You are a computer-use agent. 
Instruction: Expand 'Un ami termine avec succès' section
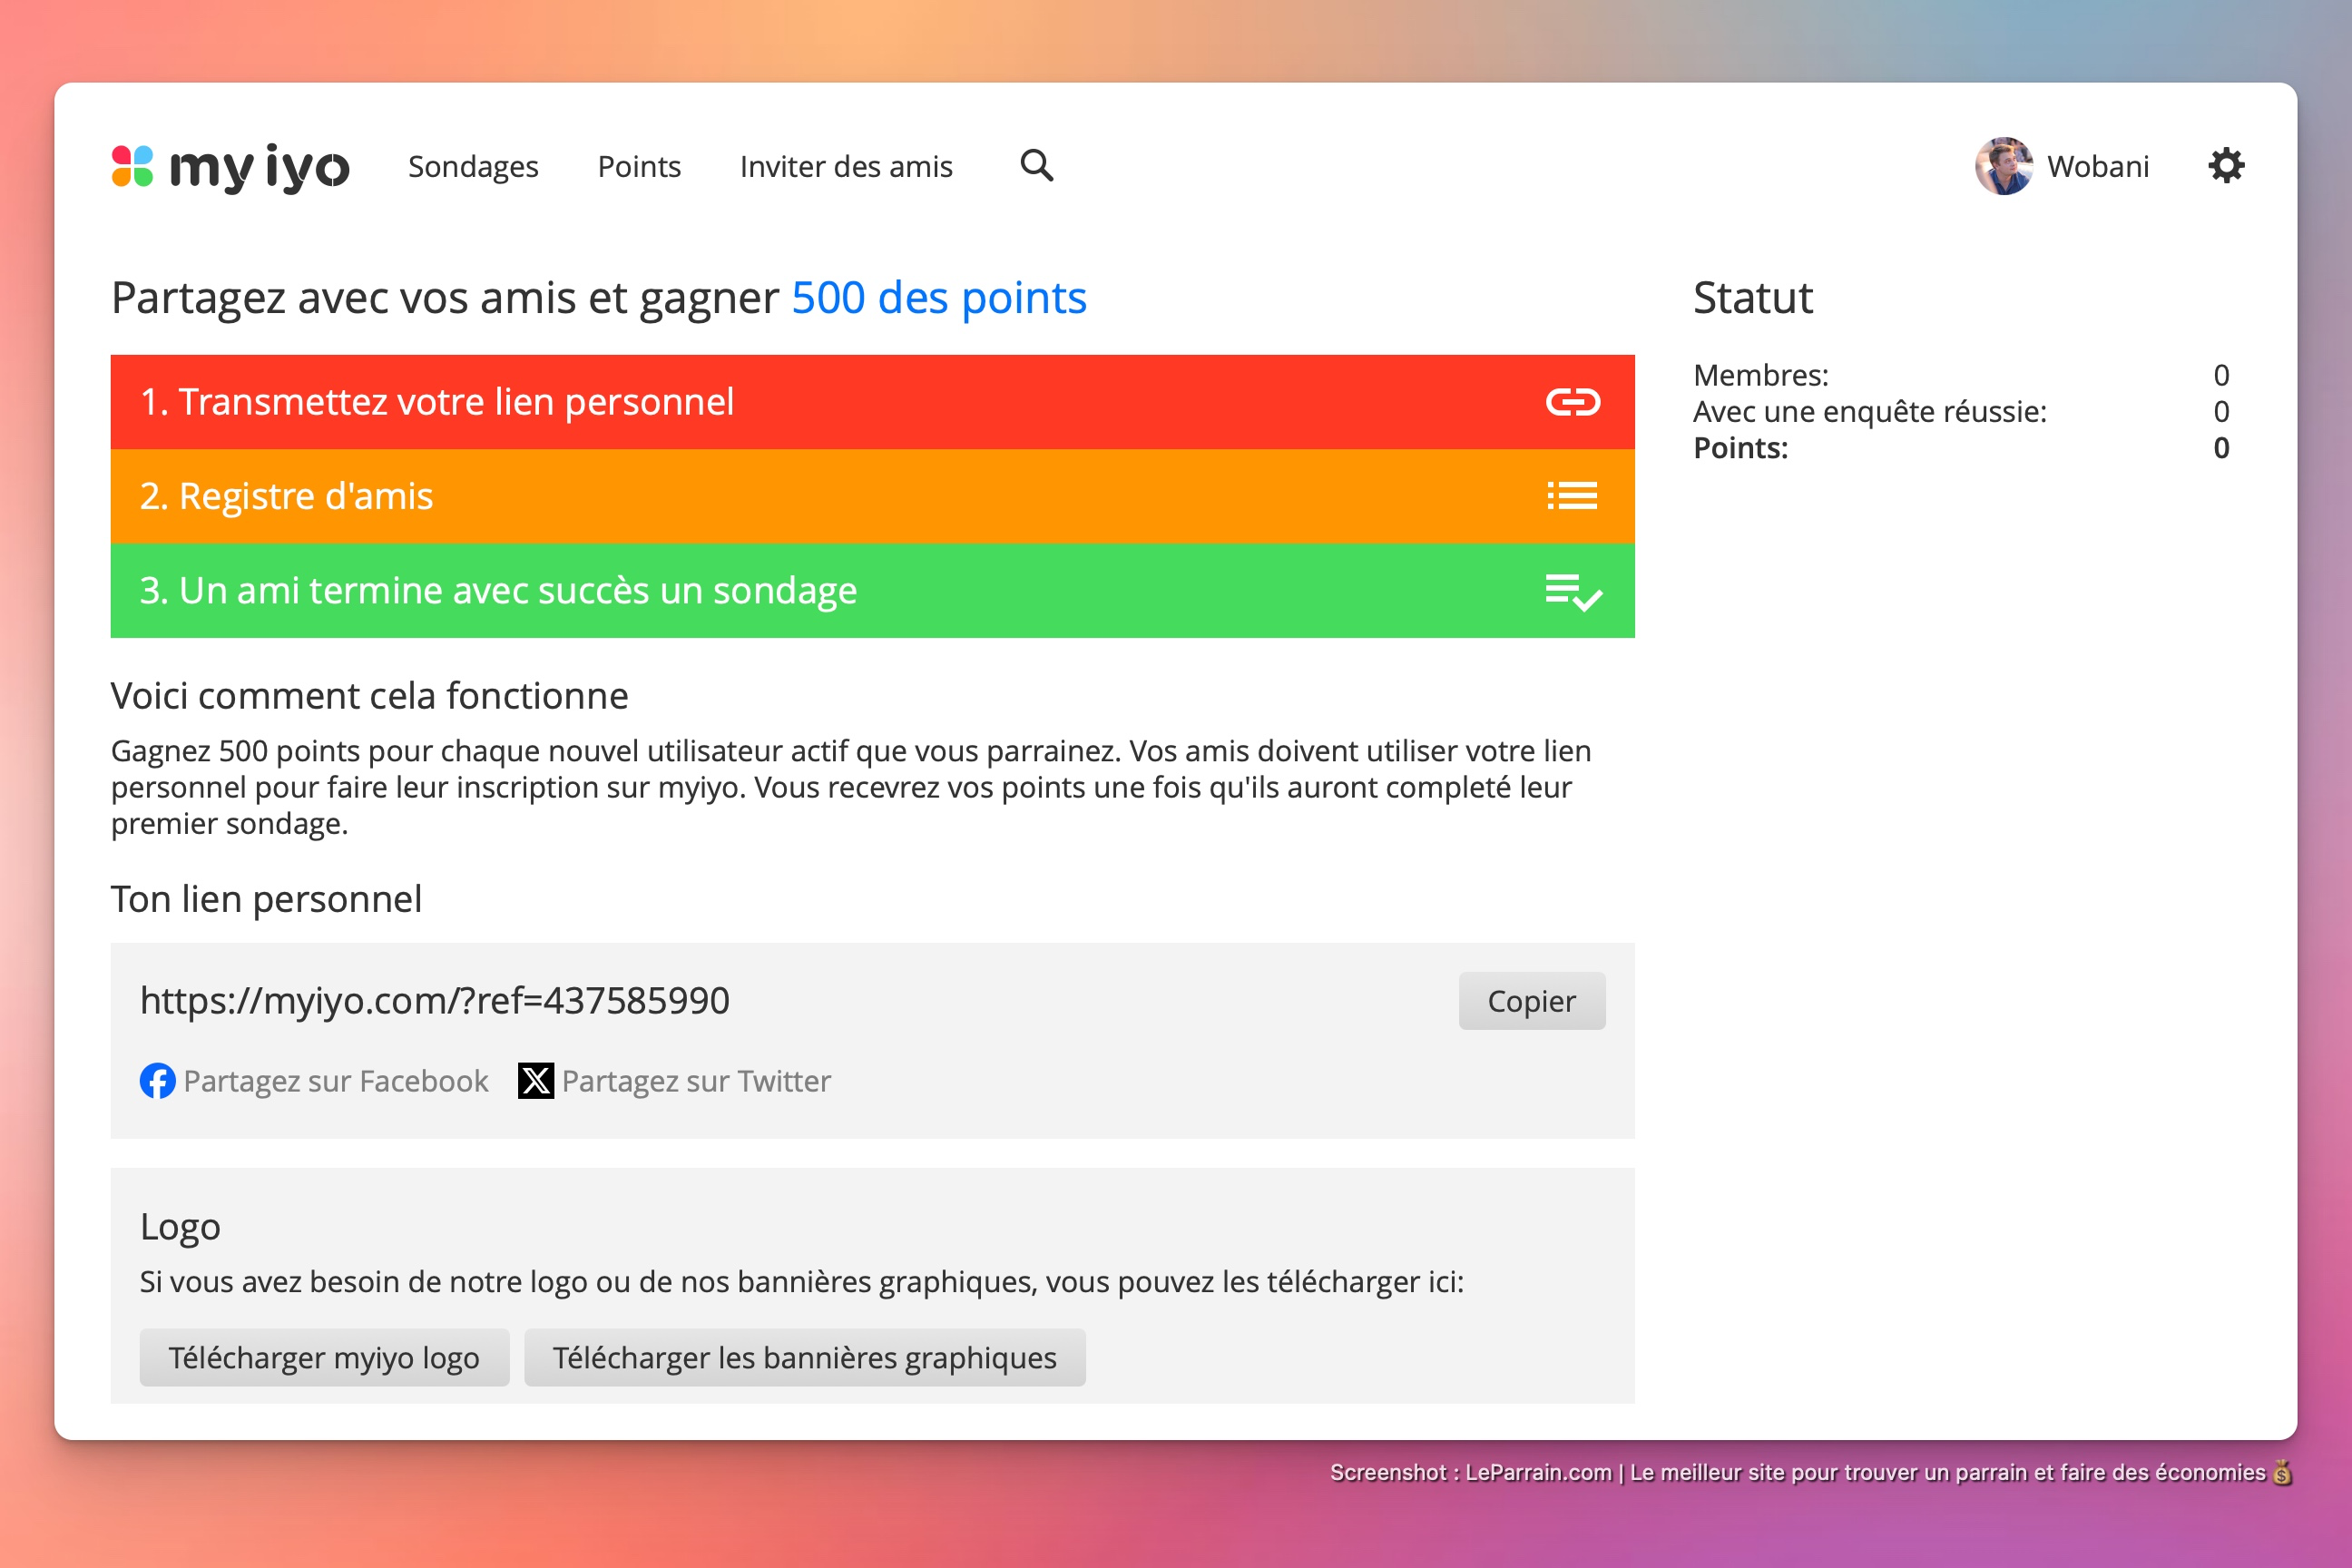coord(498,591)
